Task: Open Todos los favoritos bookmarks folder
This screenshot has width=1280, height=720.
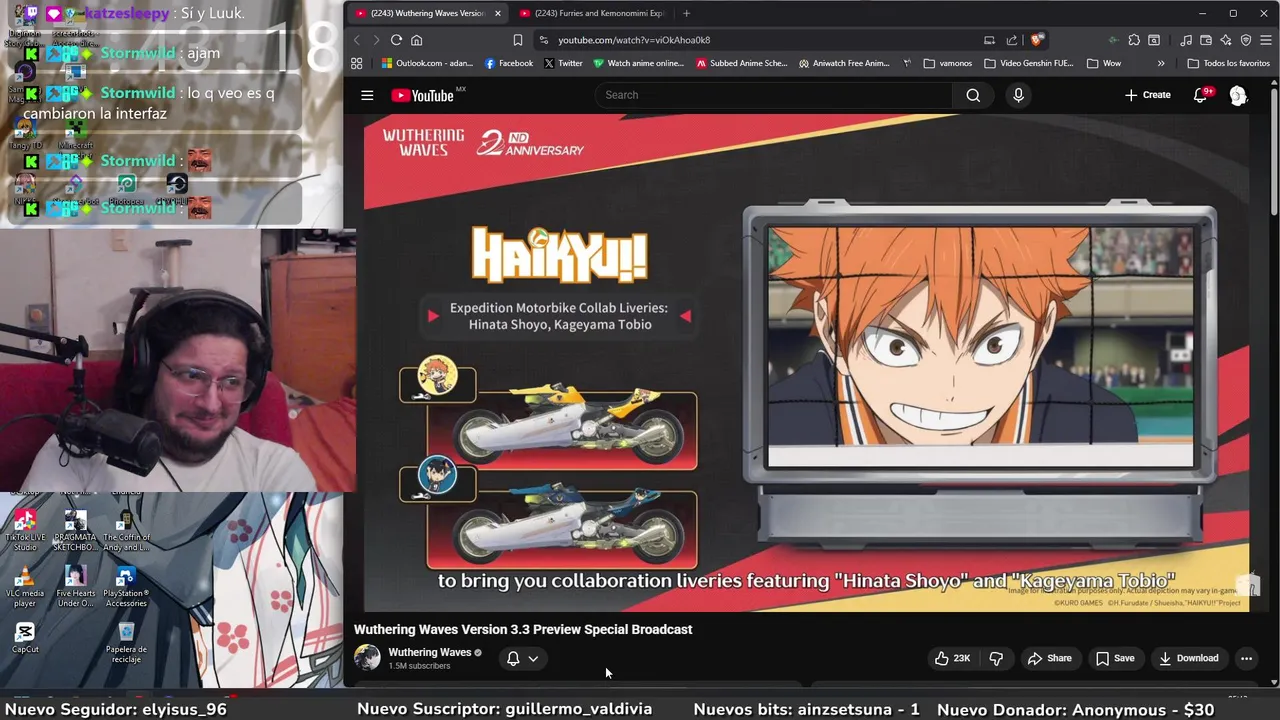Action: click(x=1228, y=63)
